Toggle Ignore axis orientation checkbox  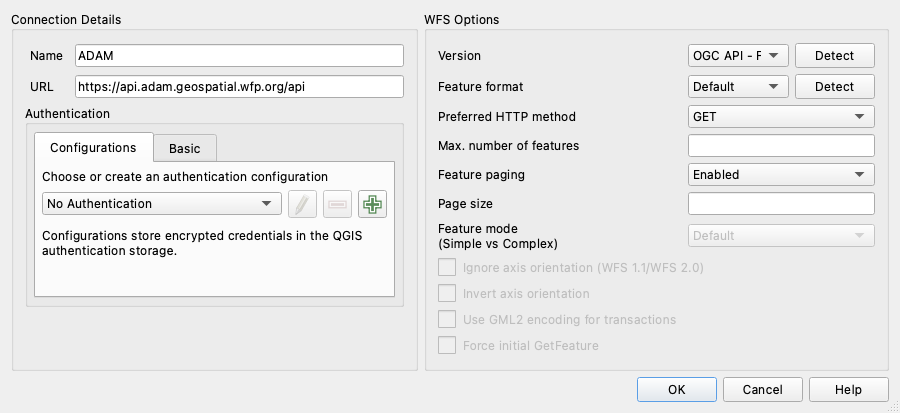pyautogui.click(x=447, y=267)
